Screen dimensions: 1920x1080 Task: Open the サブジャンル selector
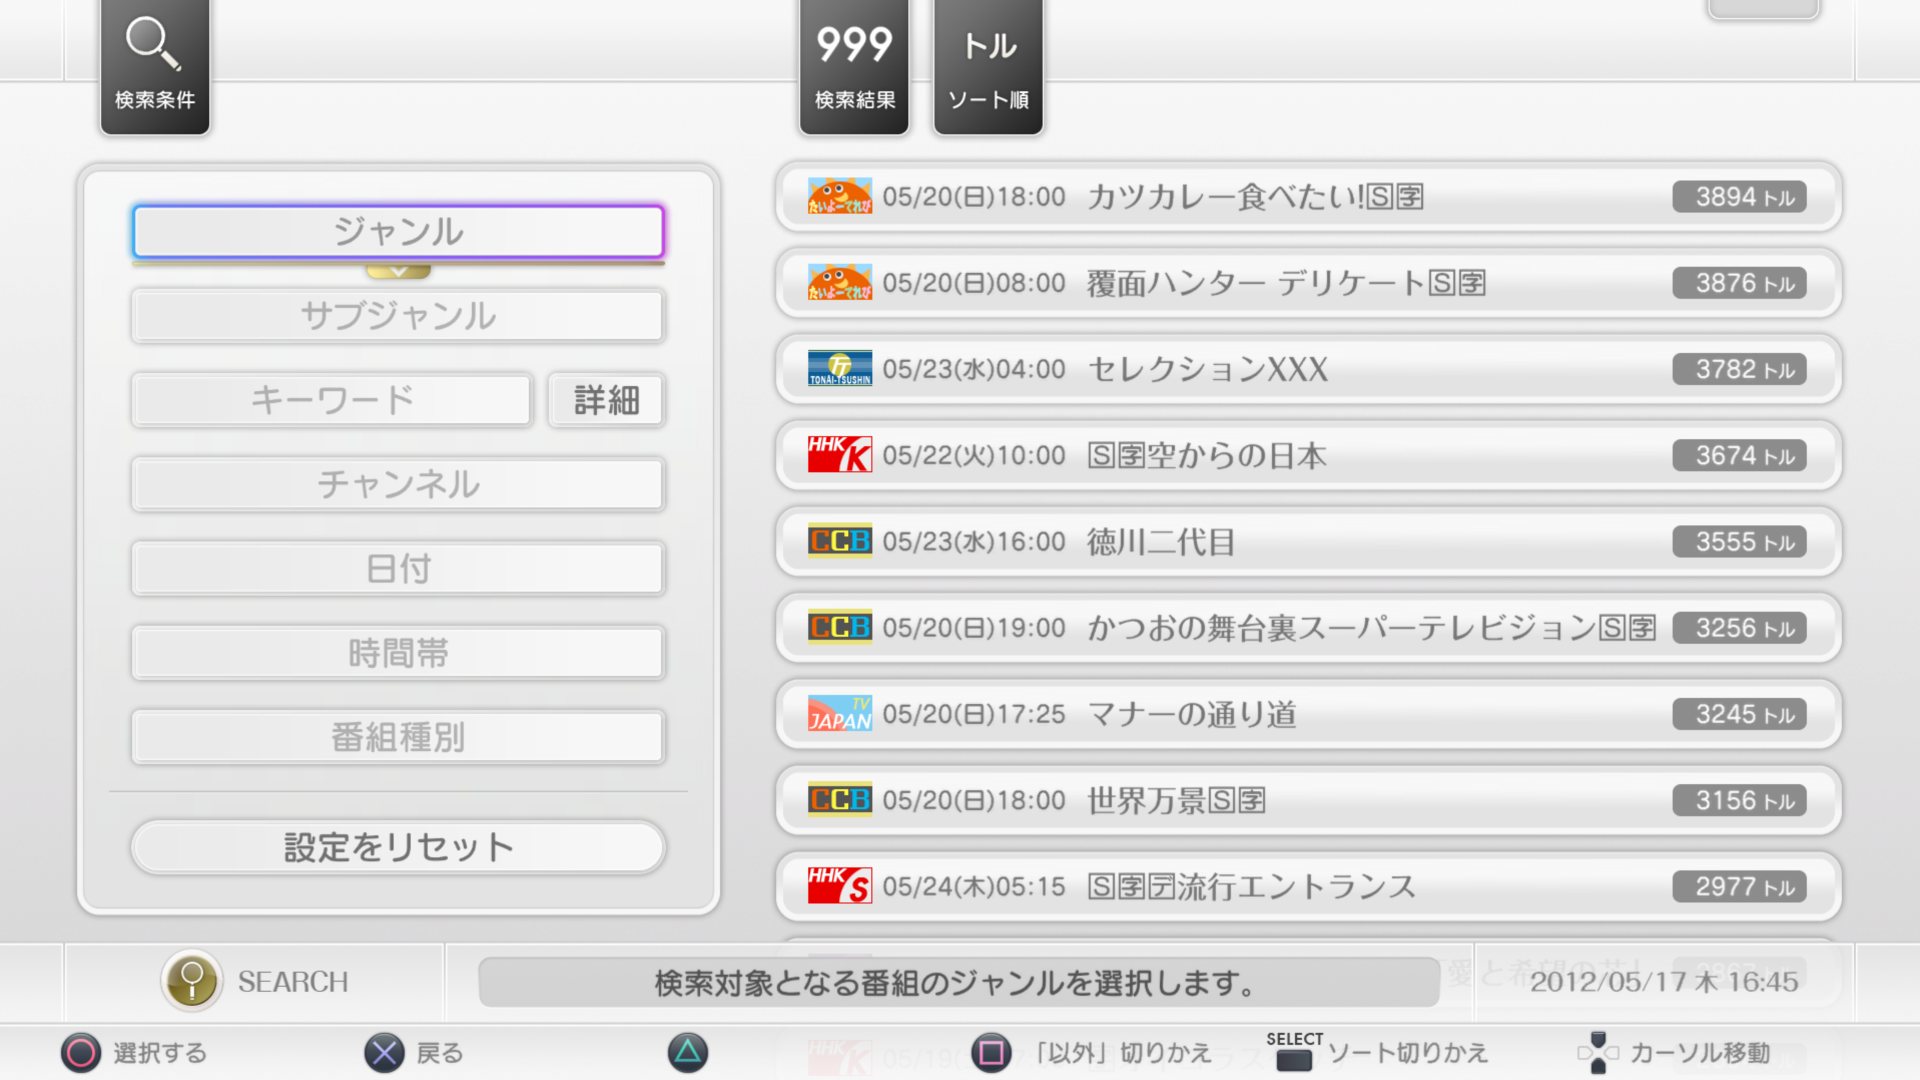398,316
